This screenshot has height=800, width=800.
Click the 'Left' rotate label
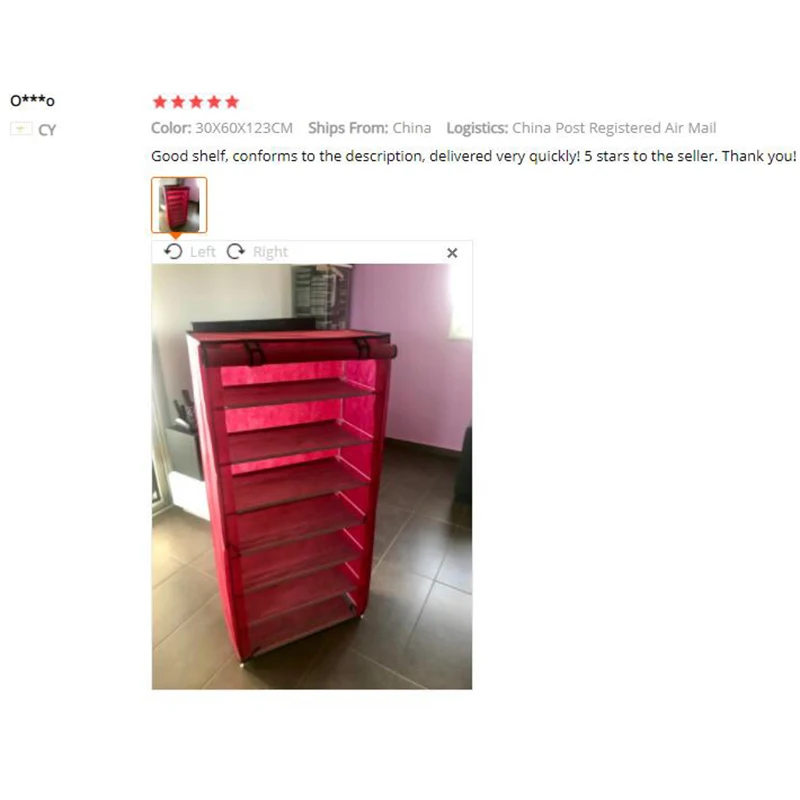point(203,252)
